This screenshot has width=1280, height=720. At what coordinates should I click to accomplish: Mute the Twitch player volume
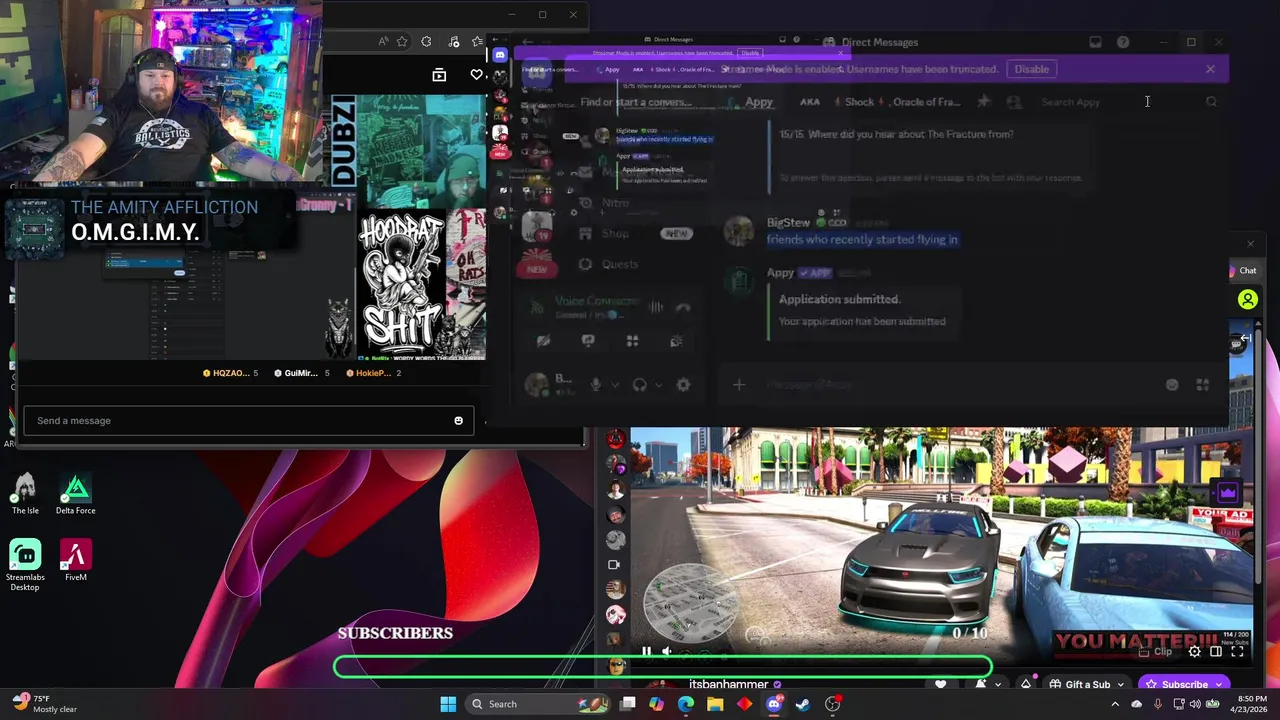[666, 652]
